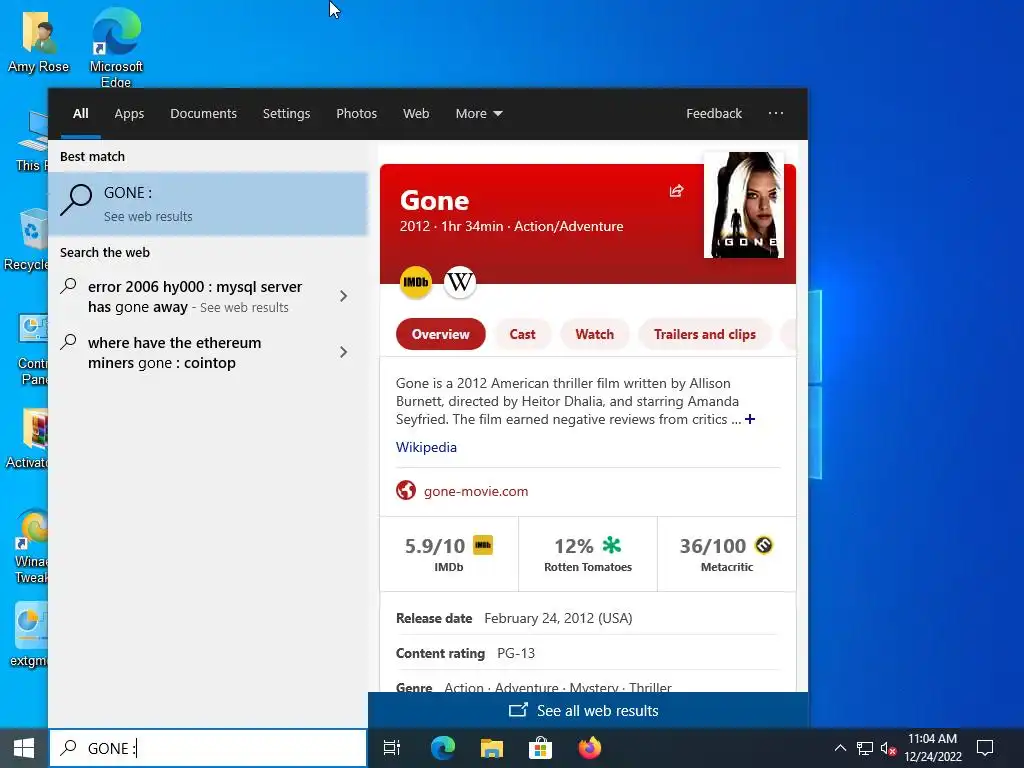Switch to the Watch tab
The height and width of the screenshot is (768, 1024).
click(594, 334)
